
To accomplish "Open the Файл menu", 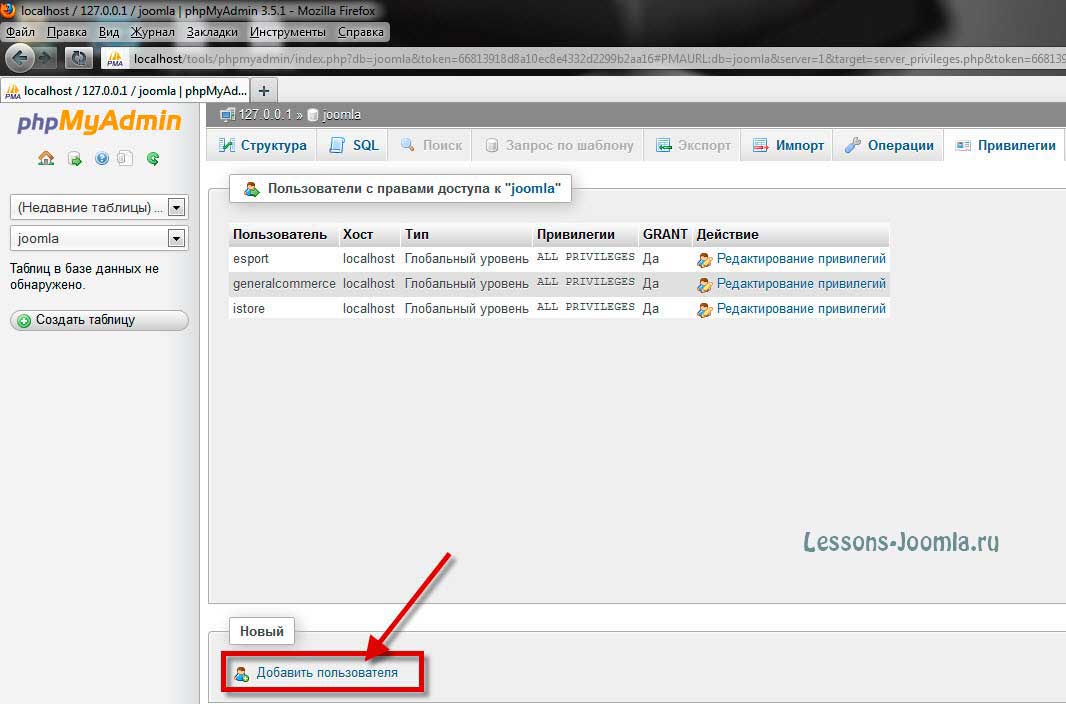I will (20, 32).
